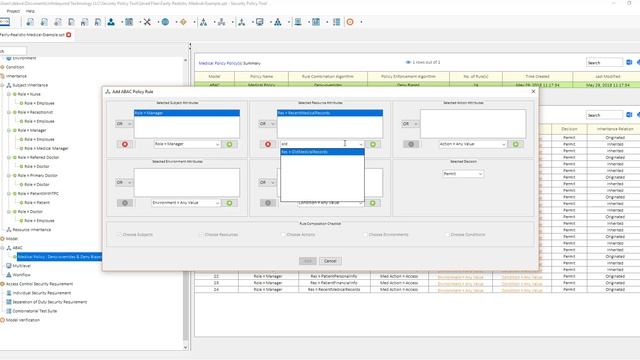Tick the Choose Conditions checkbox
This screenshot has width=640, height=360.
447,235
